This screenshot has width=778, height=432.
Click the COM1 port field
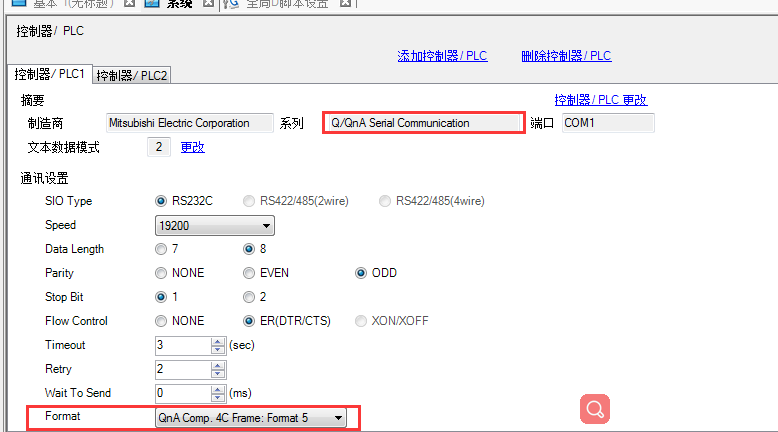pos(608,123)
